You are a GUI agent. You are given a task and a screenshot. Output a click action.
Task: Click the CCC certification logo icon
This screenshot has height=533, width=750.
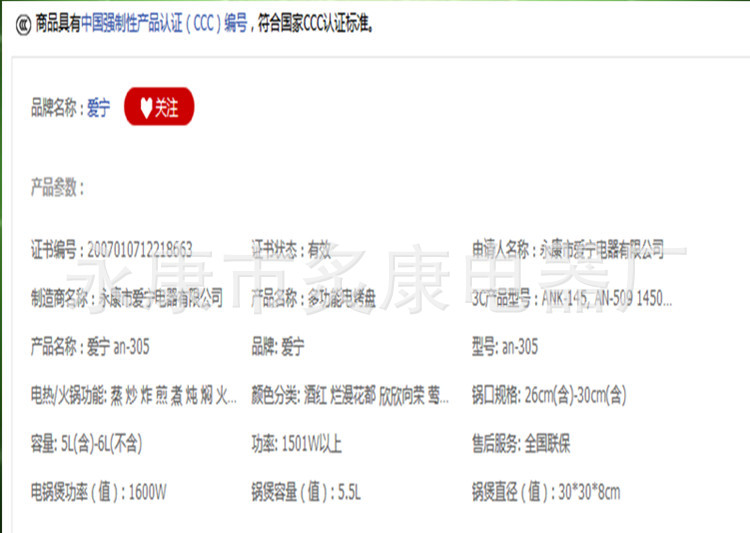point(23,24)
